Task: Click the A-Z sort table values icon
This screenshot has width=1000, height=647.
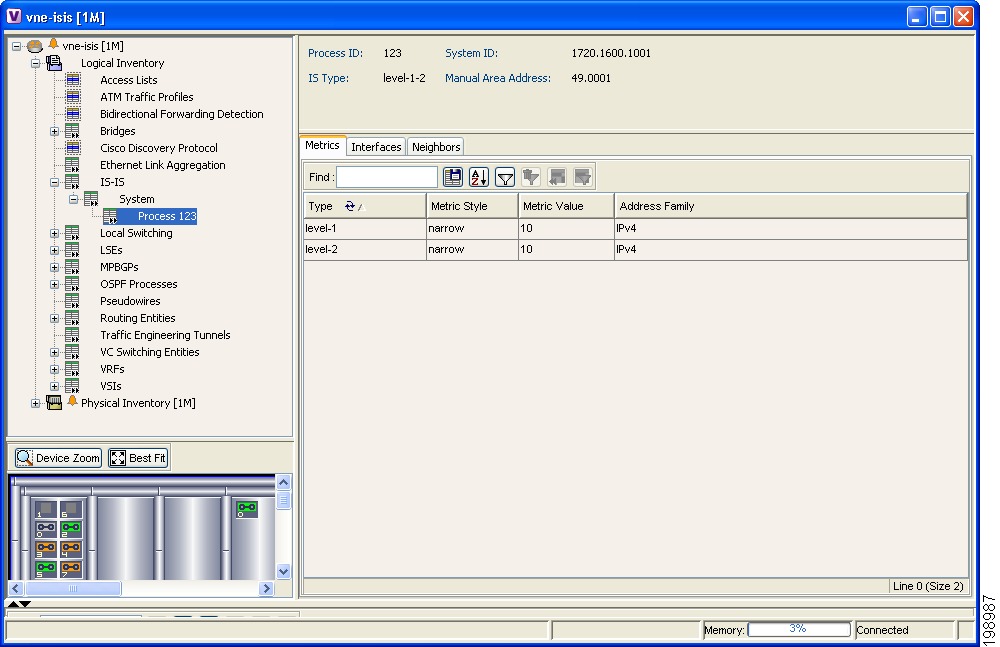Action: [x=479, y=177]
